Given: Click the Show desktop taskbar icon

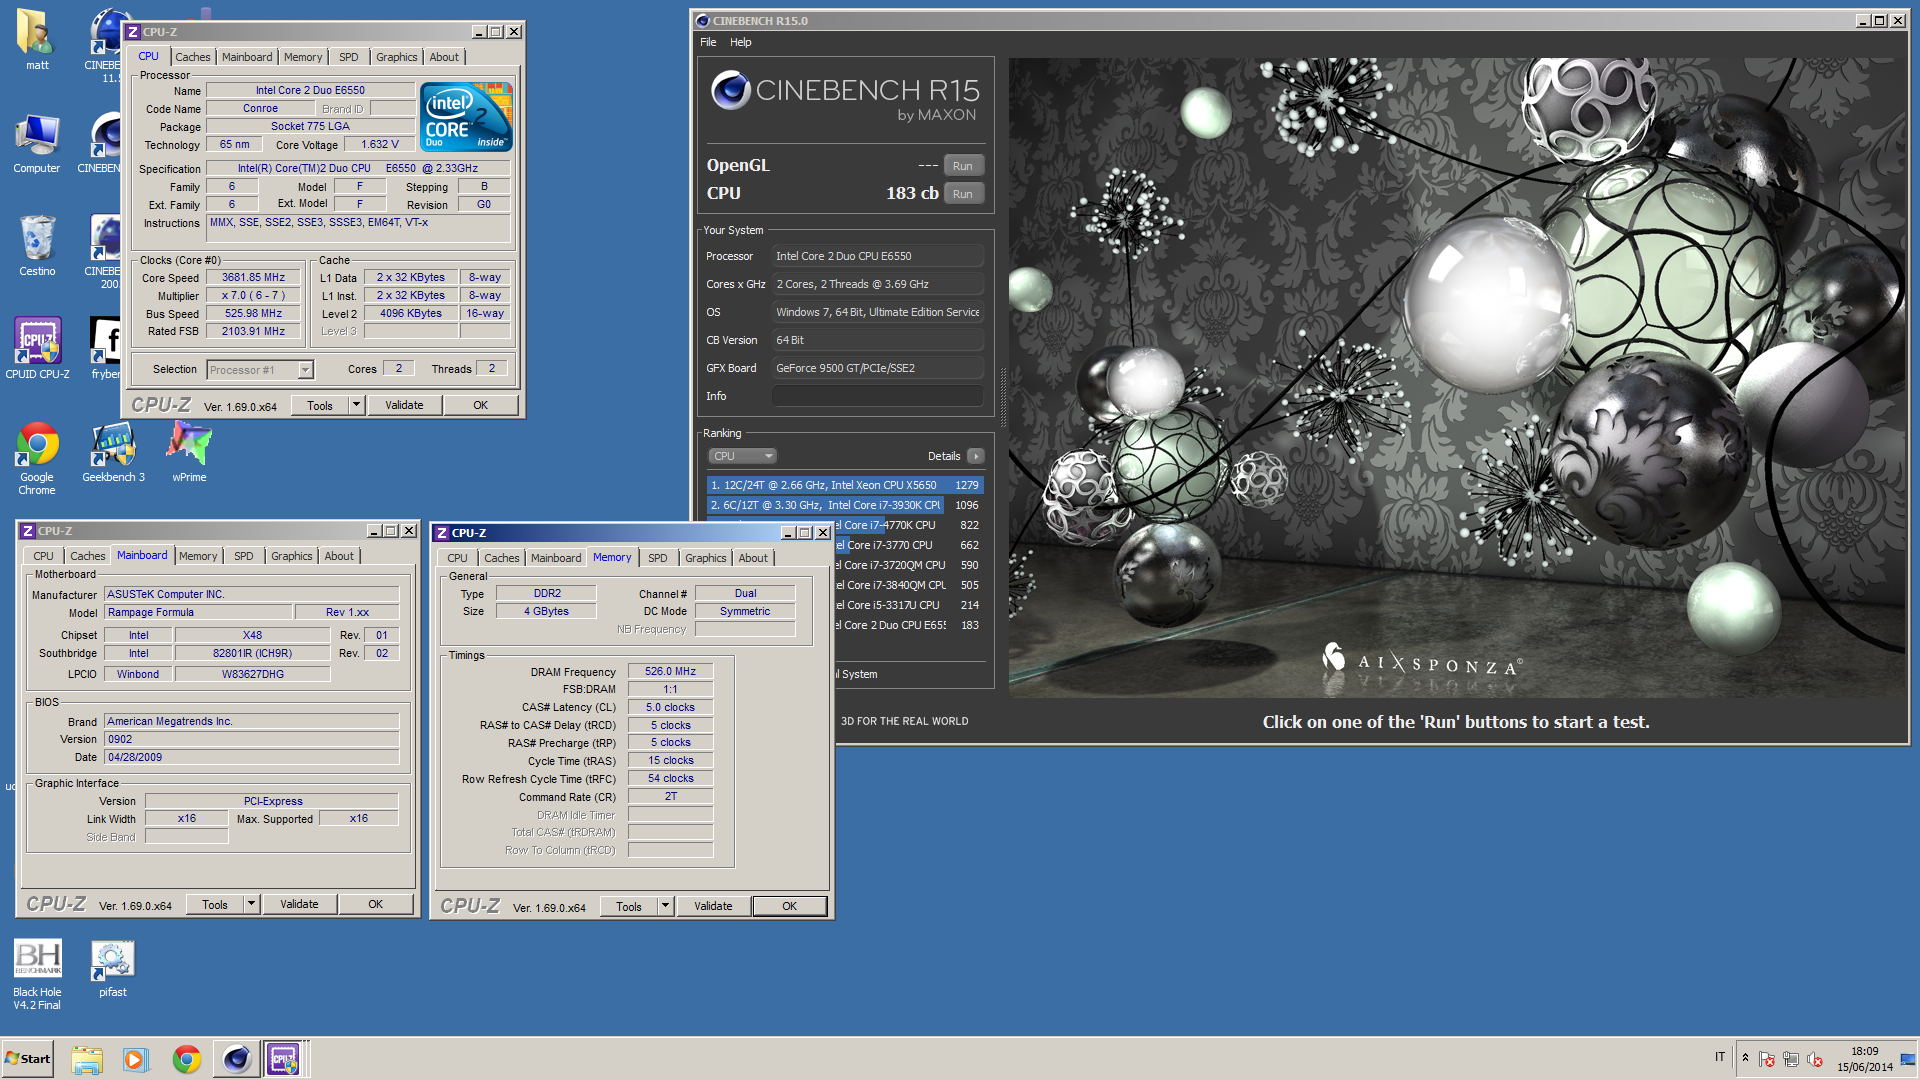Looking at the screenshot, I should [x=1908, y=1059].
